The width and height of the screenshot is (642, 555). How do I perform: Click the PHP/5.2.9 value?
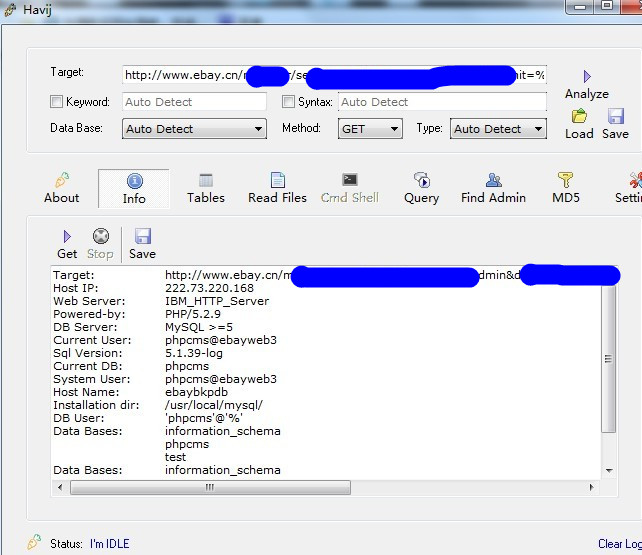pyautogui.click(x=193, y=314)
